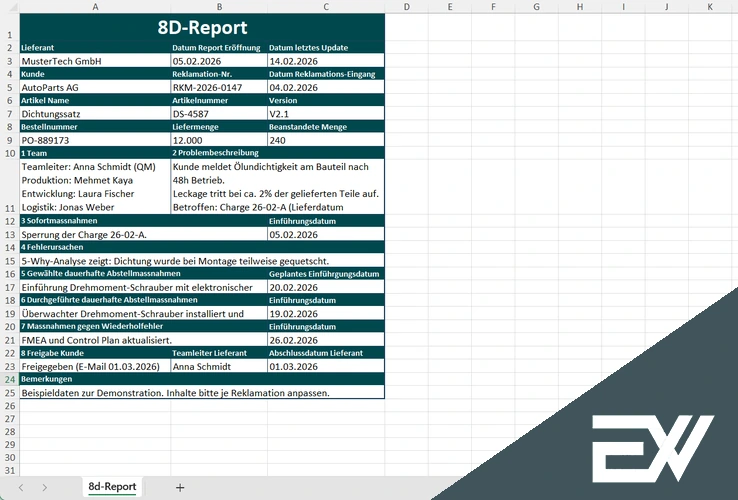Select cell RKM-2026-0147
This screenshot has height=500, width=738.
click(219, 87)
